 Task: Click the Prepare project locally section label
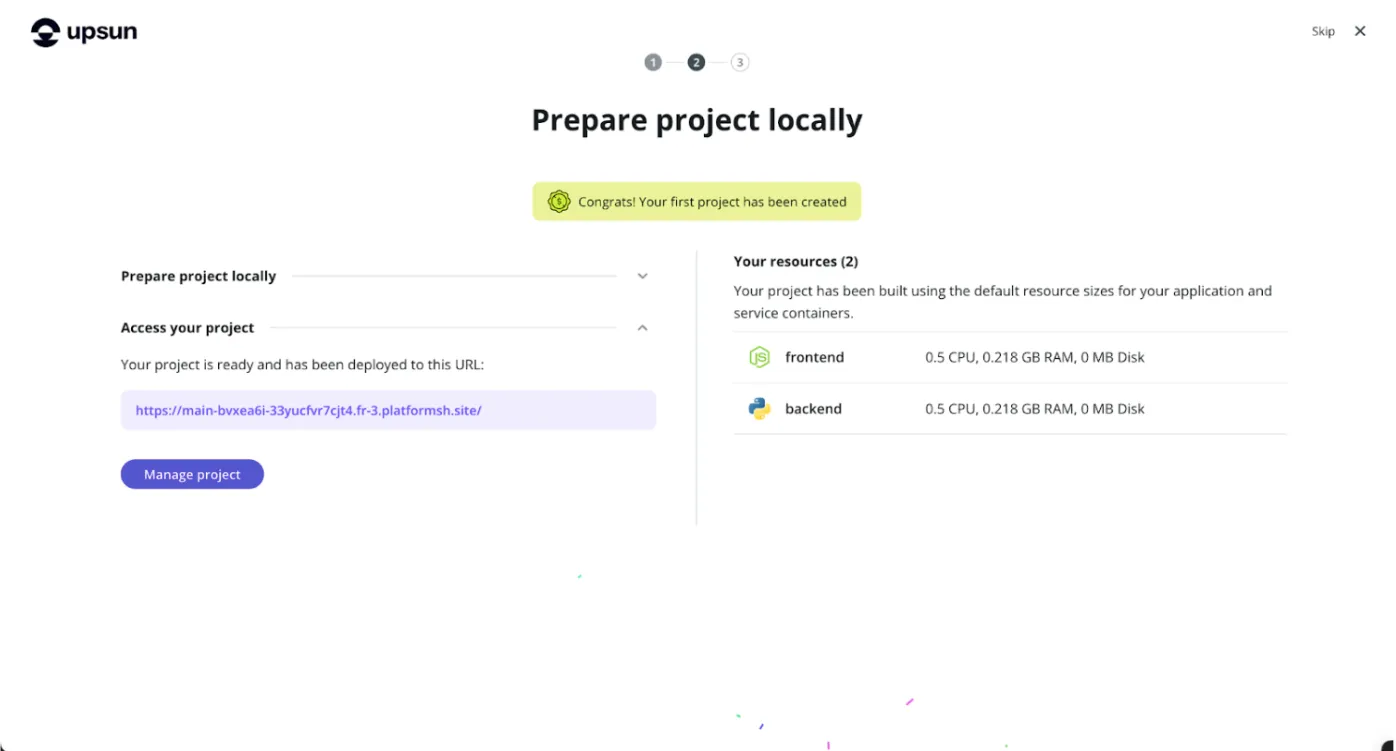click(198, 276)
